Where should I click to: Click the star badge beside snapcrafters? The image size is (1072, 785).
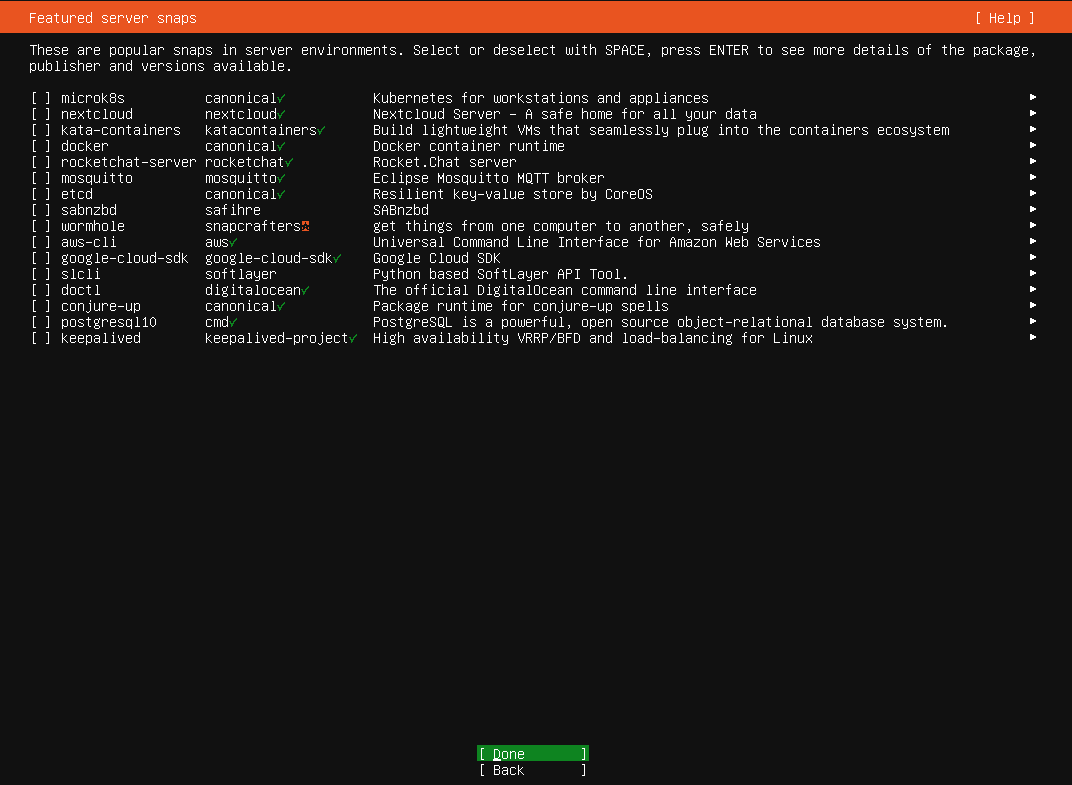(306, 226)
